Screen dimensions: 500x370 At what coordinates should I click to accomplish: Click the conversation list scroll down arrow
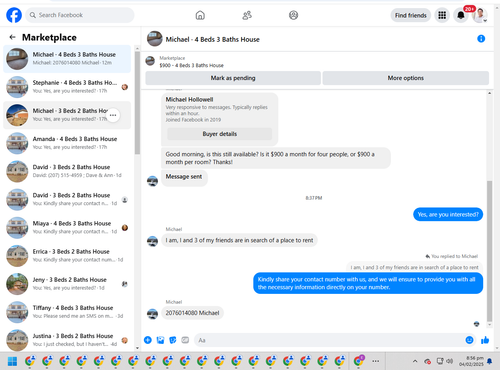(x=137, y=348)
